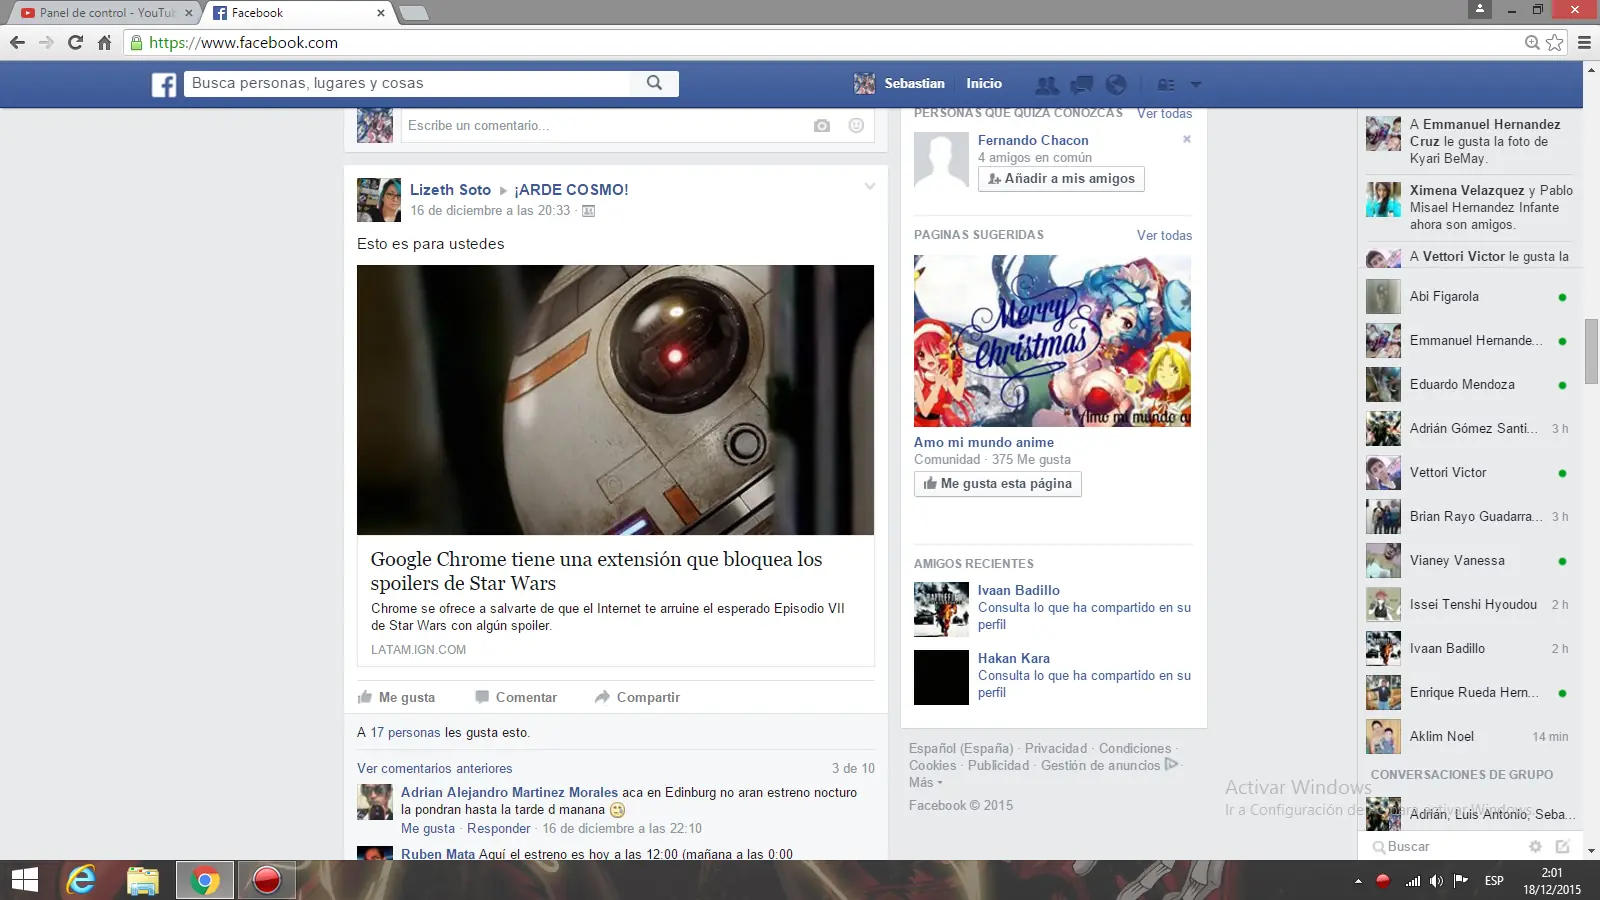This screenshot has width=1600, height=900.
Task: Open chat with Abi Figarola
Action: [1468, 297]
